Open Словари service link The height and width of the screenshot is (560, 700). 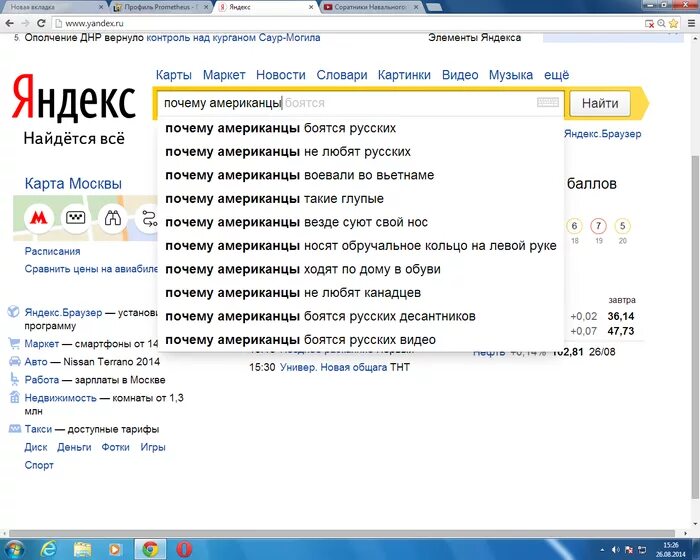342,75
